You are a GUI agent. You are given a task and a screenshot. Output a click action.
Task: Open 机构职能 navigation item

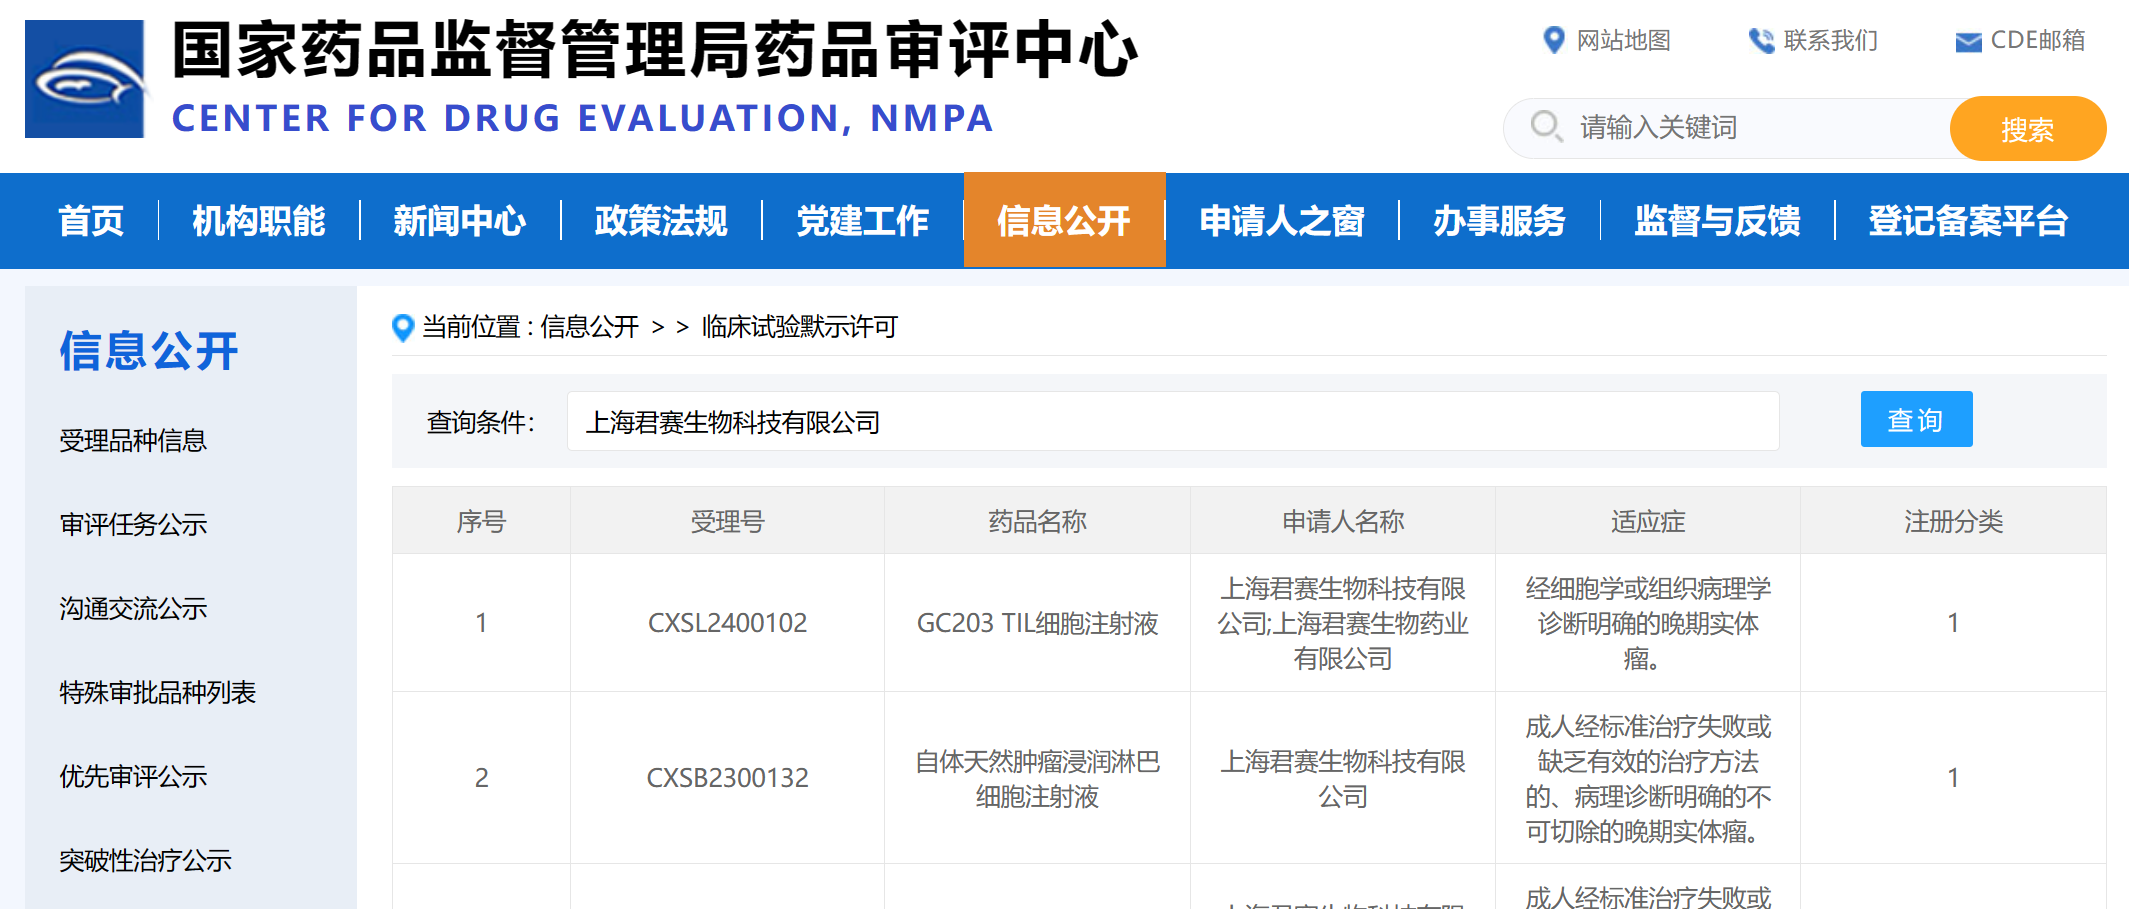[x=259, y=221]
